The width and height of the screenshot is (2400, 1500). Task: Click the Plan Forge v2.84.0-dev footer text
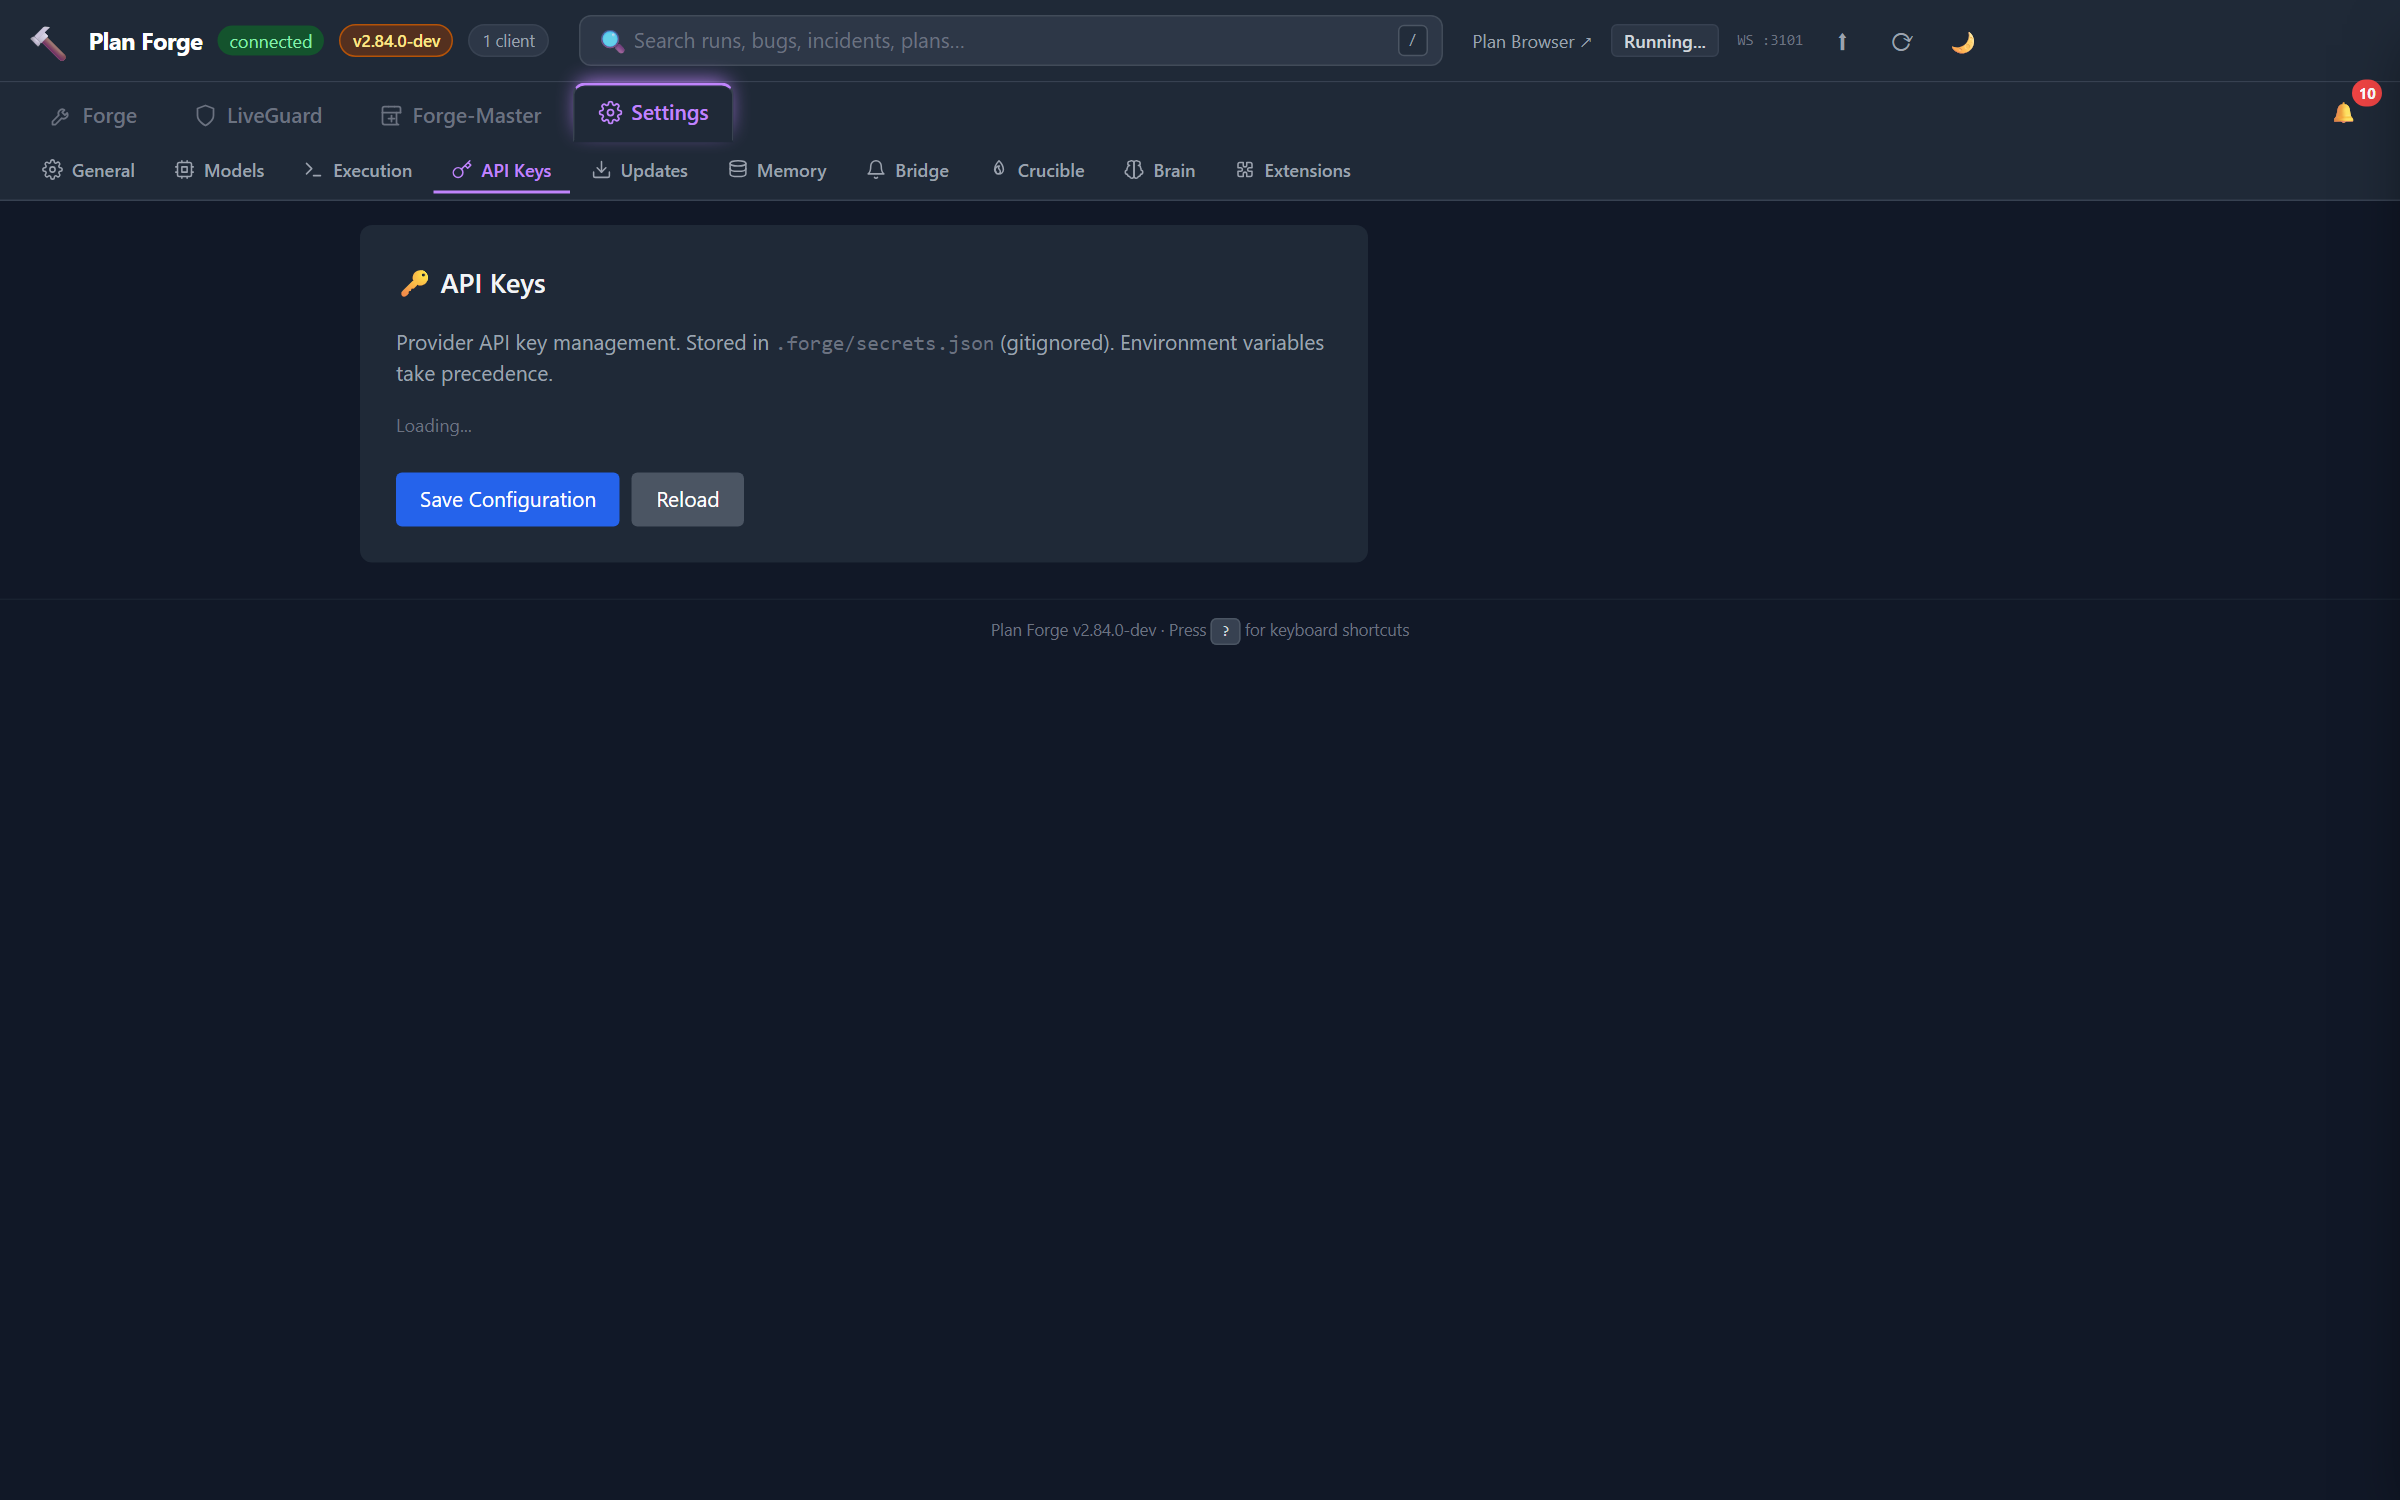coord(1073,630)
